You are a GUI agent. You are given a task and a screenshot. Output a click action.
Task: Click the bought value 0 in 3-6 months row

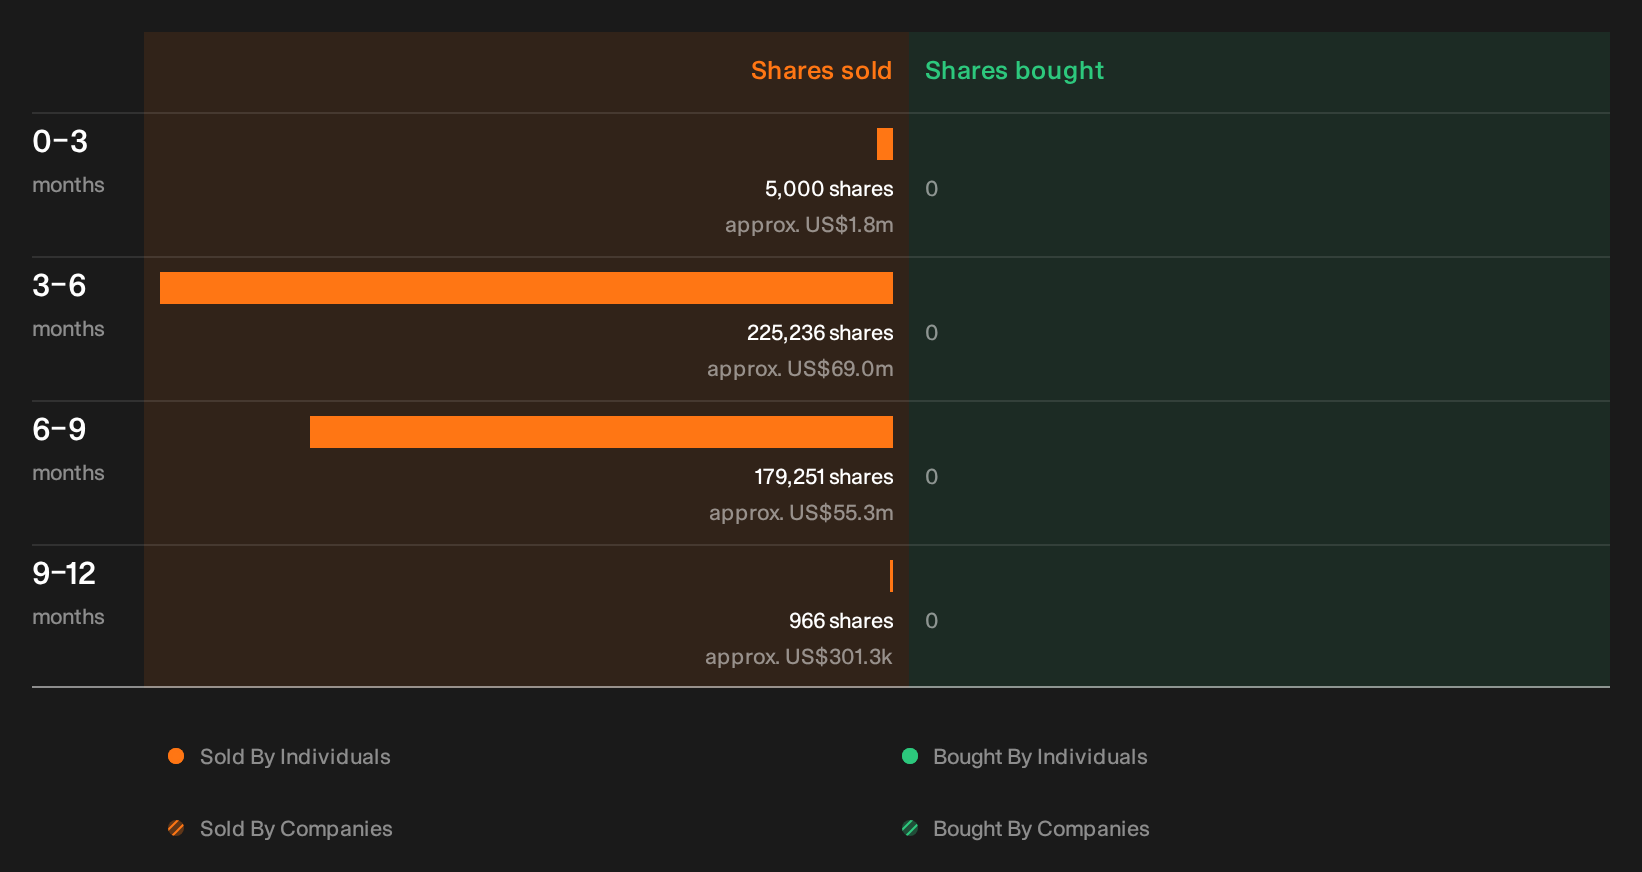[x=931, y=333]
